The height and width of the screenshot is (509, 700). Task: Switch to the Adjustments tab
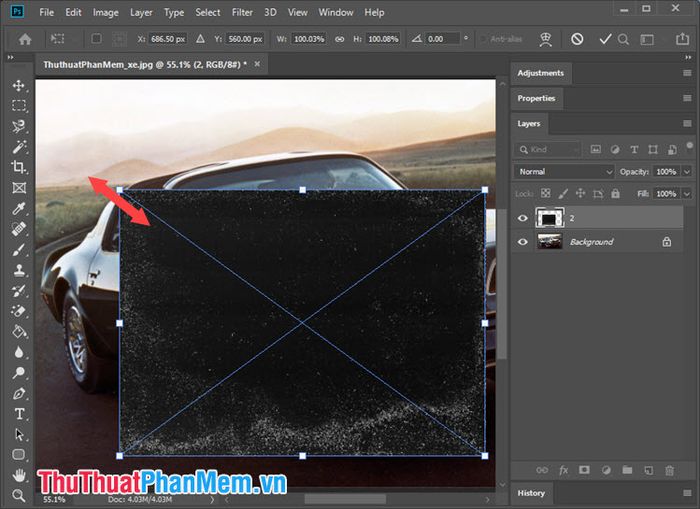pos(541,73)
